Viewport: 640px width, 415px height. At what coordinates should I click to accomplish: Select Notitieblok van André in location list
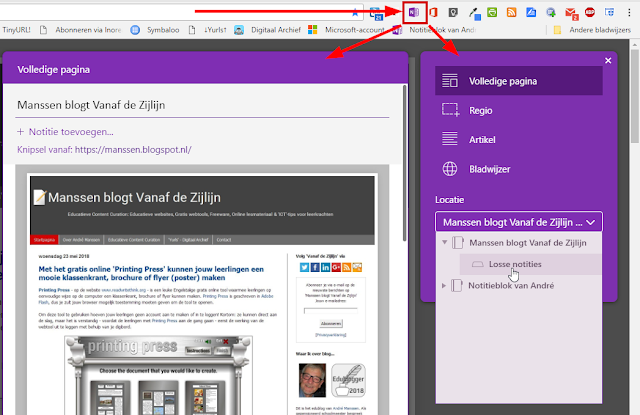511,286
